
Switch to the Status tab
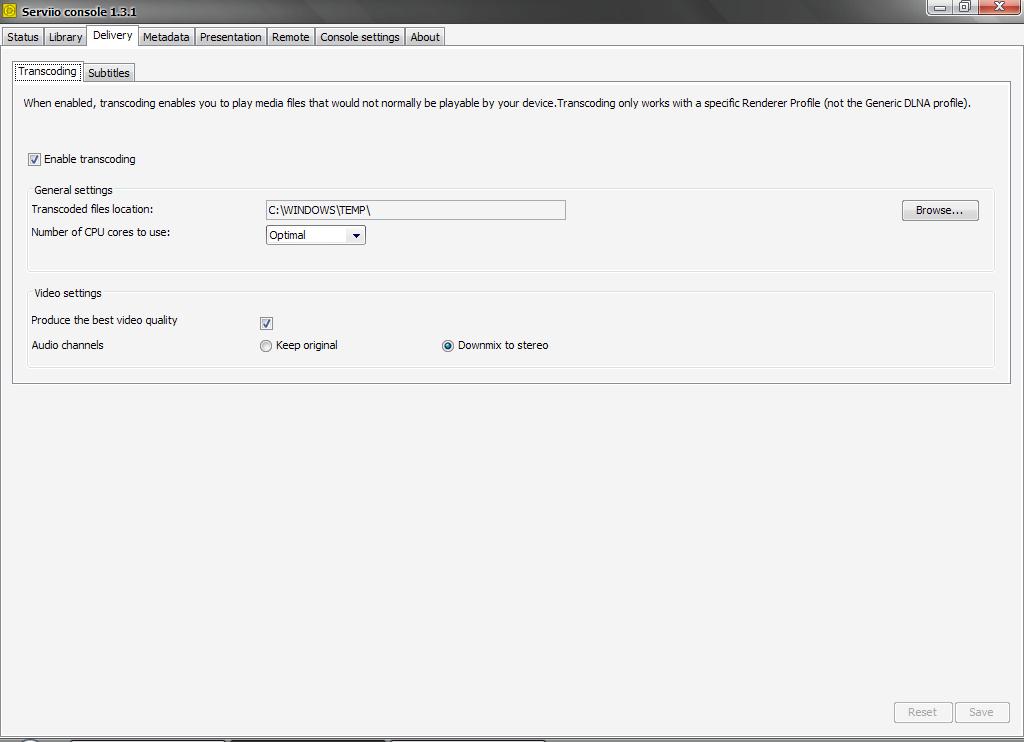coord(22,37)
